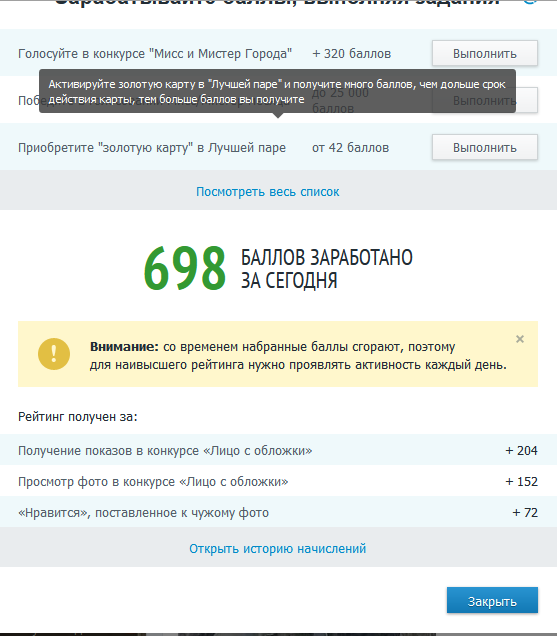
Task: Open the link Посмотреть весь список
Action: (x=268, y=191)
